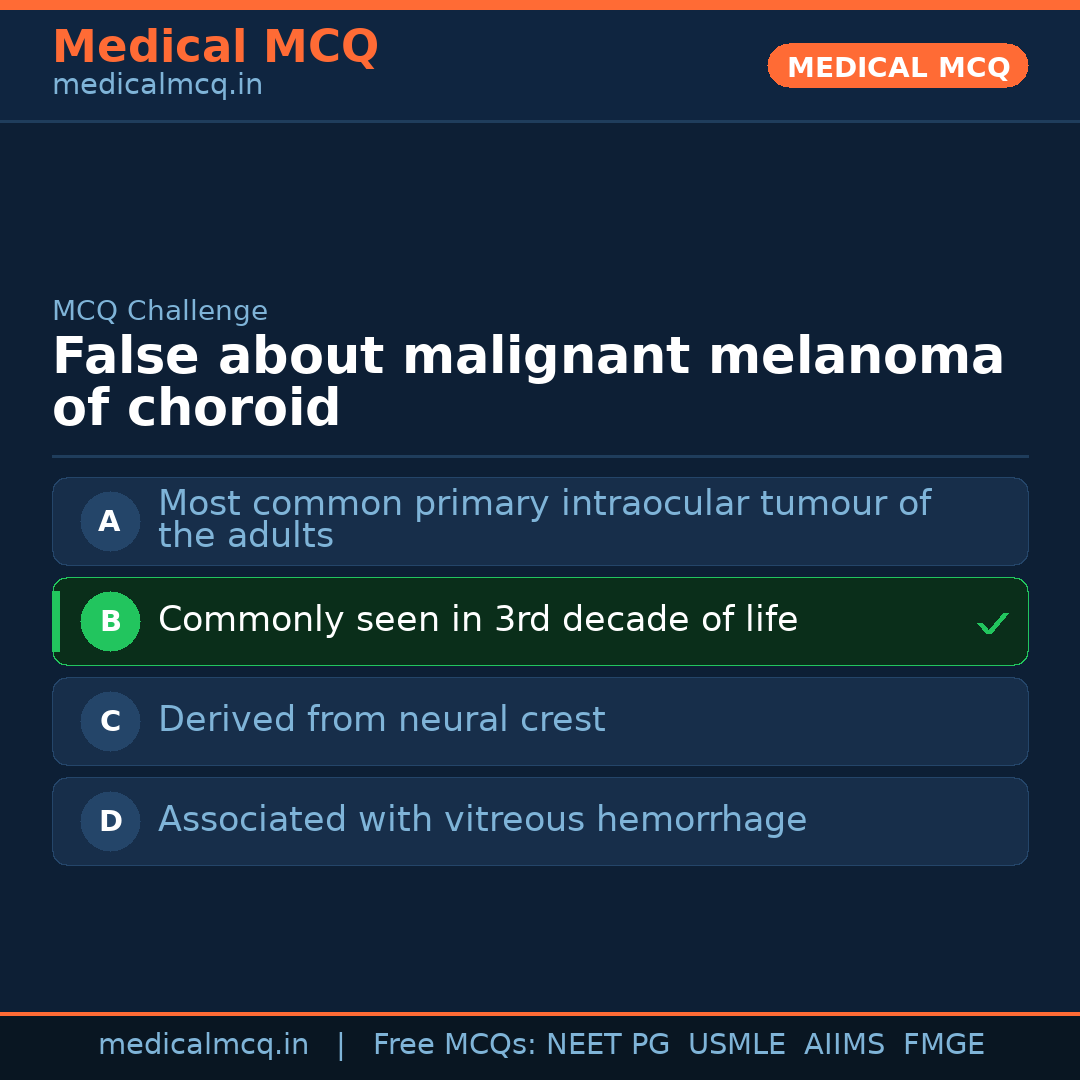This screenshot has height=1080, width=1080.
Task: Click the large "Medical MCQ" header title
Action: tap(215, 47)
